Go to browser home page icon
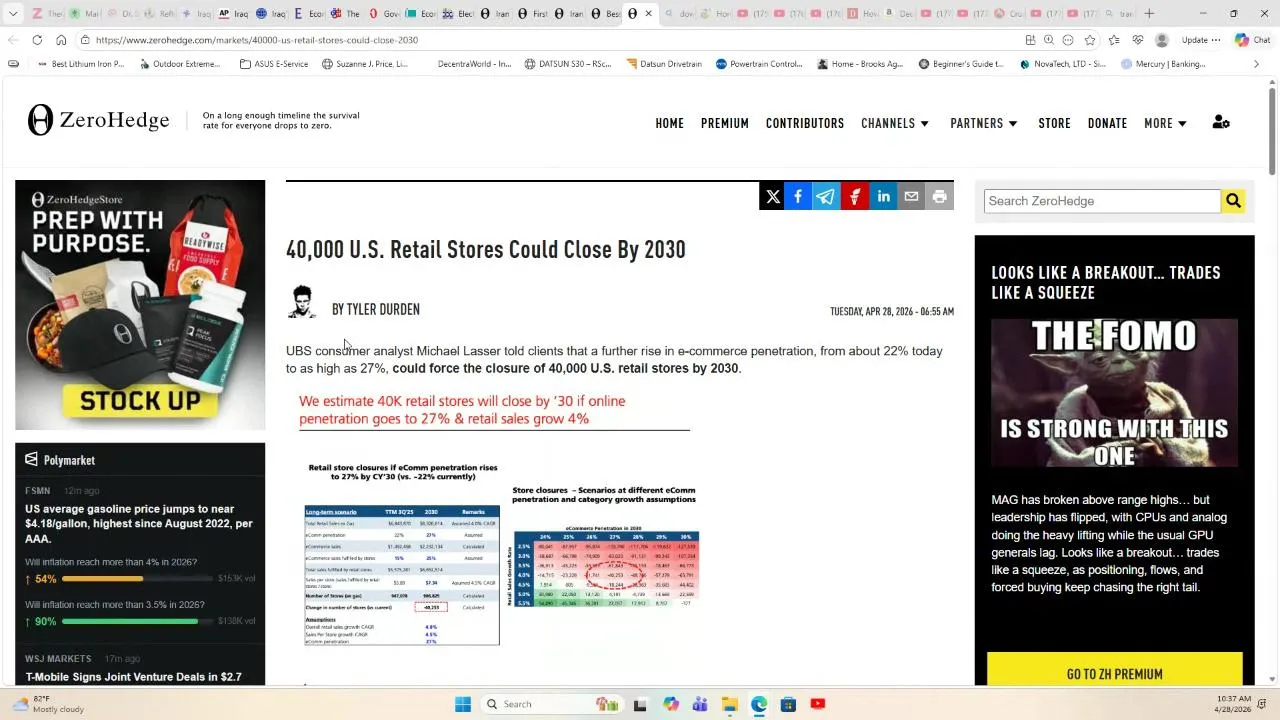This screenshot has width=1280, height=720. [61, 40]
